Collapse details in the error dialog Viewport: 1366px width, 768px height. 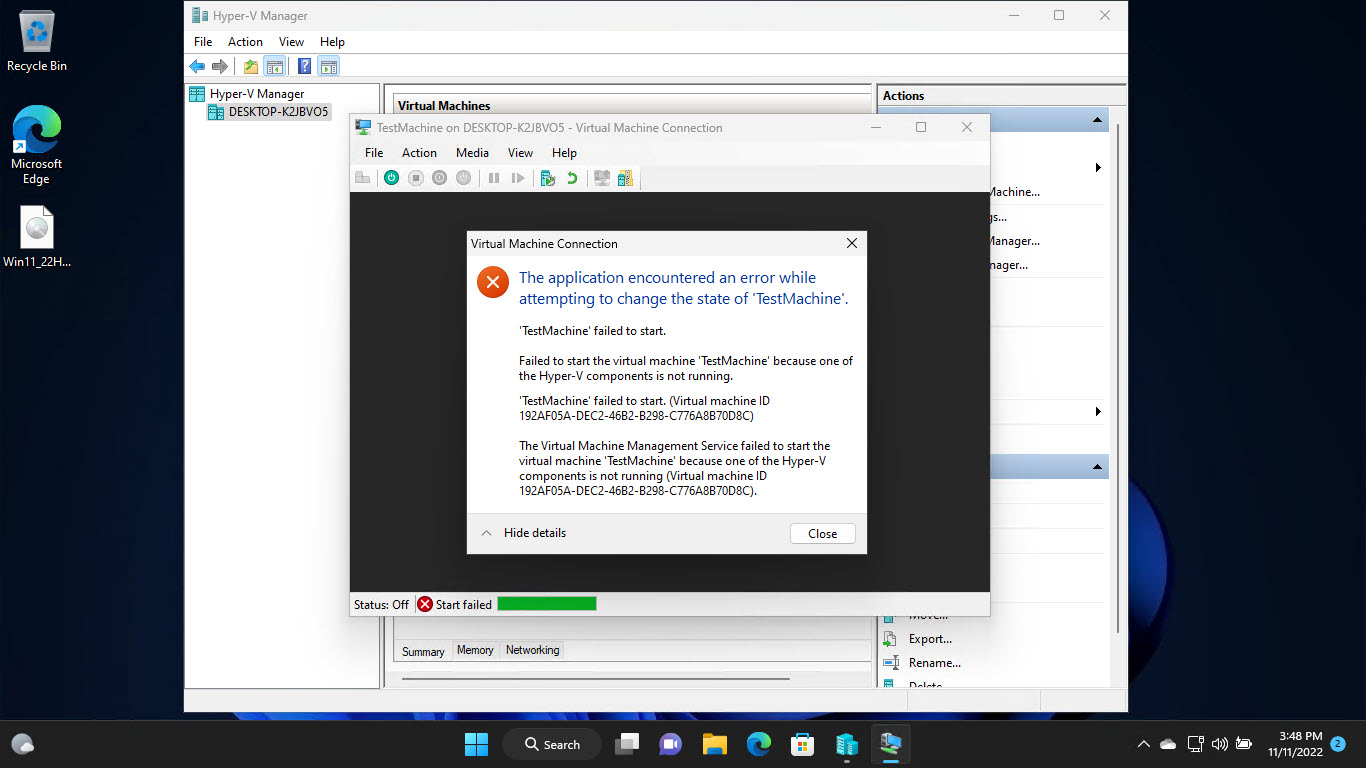[522, 533]
